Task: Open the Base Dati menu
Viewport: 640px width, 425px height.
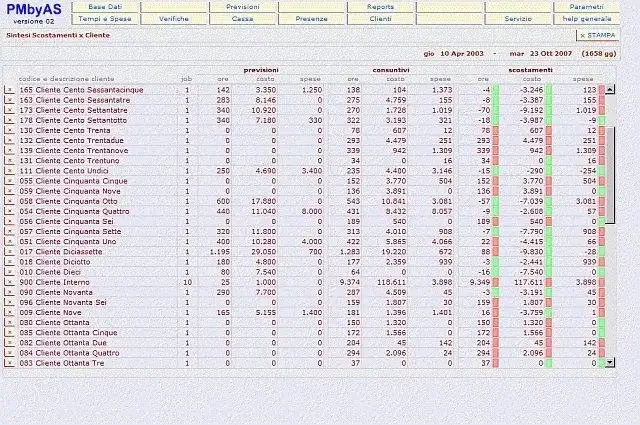Action: tap(105, 7)
